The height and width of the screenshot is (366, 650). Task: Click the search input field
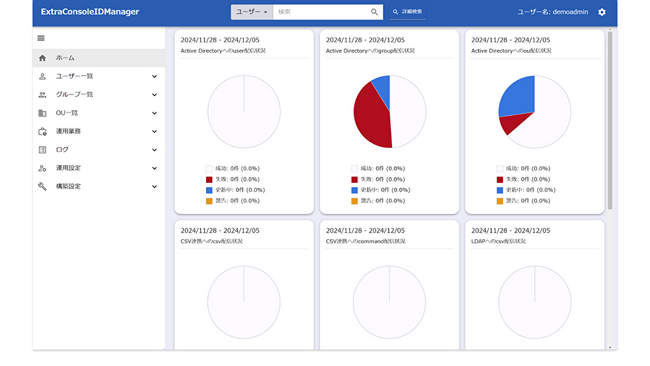pyautogui.click(x=322, y=12)
